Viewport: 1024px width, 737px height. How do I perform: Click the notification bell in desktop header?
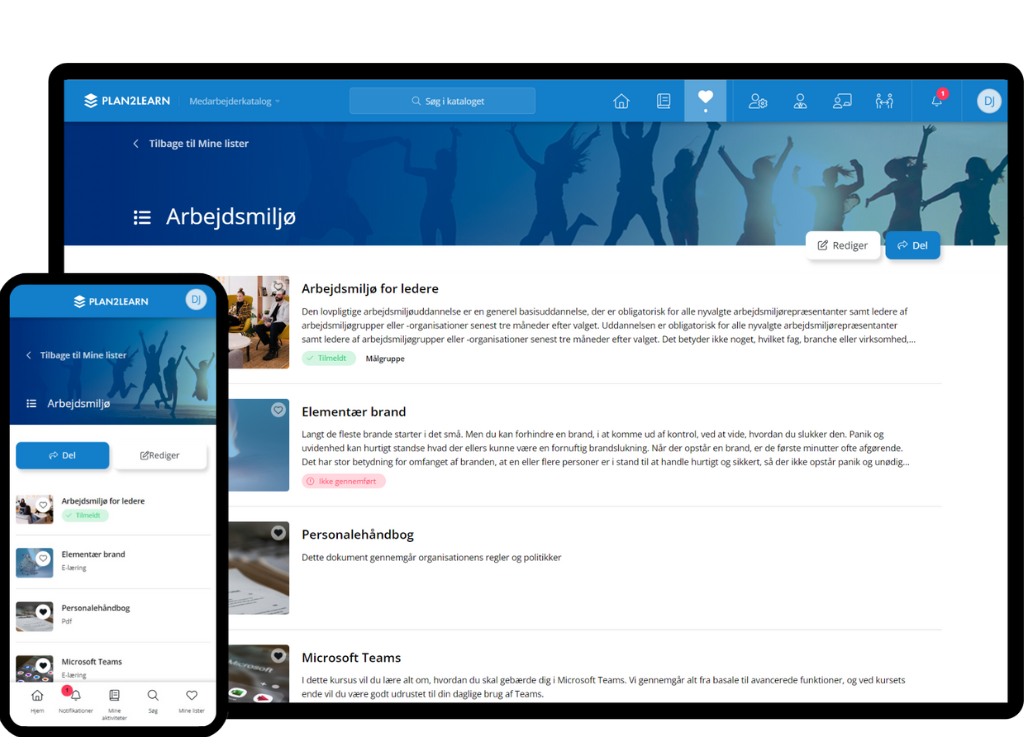click(x=937, y=101)
